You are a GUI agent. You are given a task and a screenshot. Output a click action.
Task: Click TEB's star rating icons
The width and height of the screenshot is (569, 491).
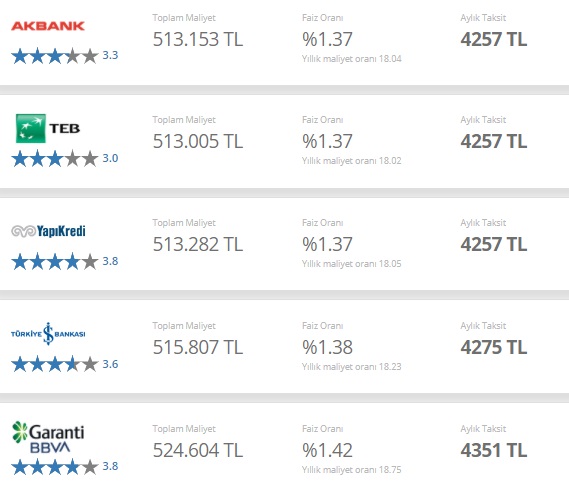pos(55,159)
